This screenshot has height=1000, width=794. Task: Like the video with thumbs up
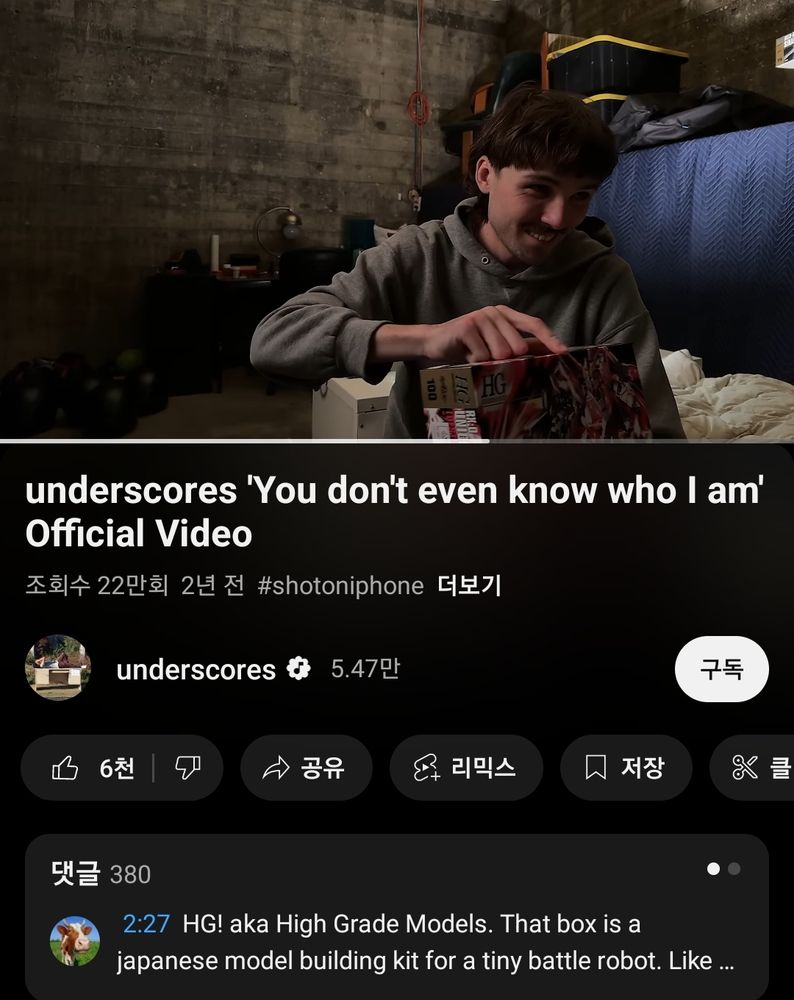click(65, 768)
